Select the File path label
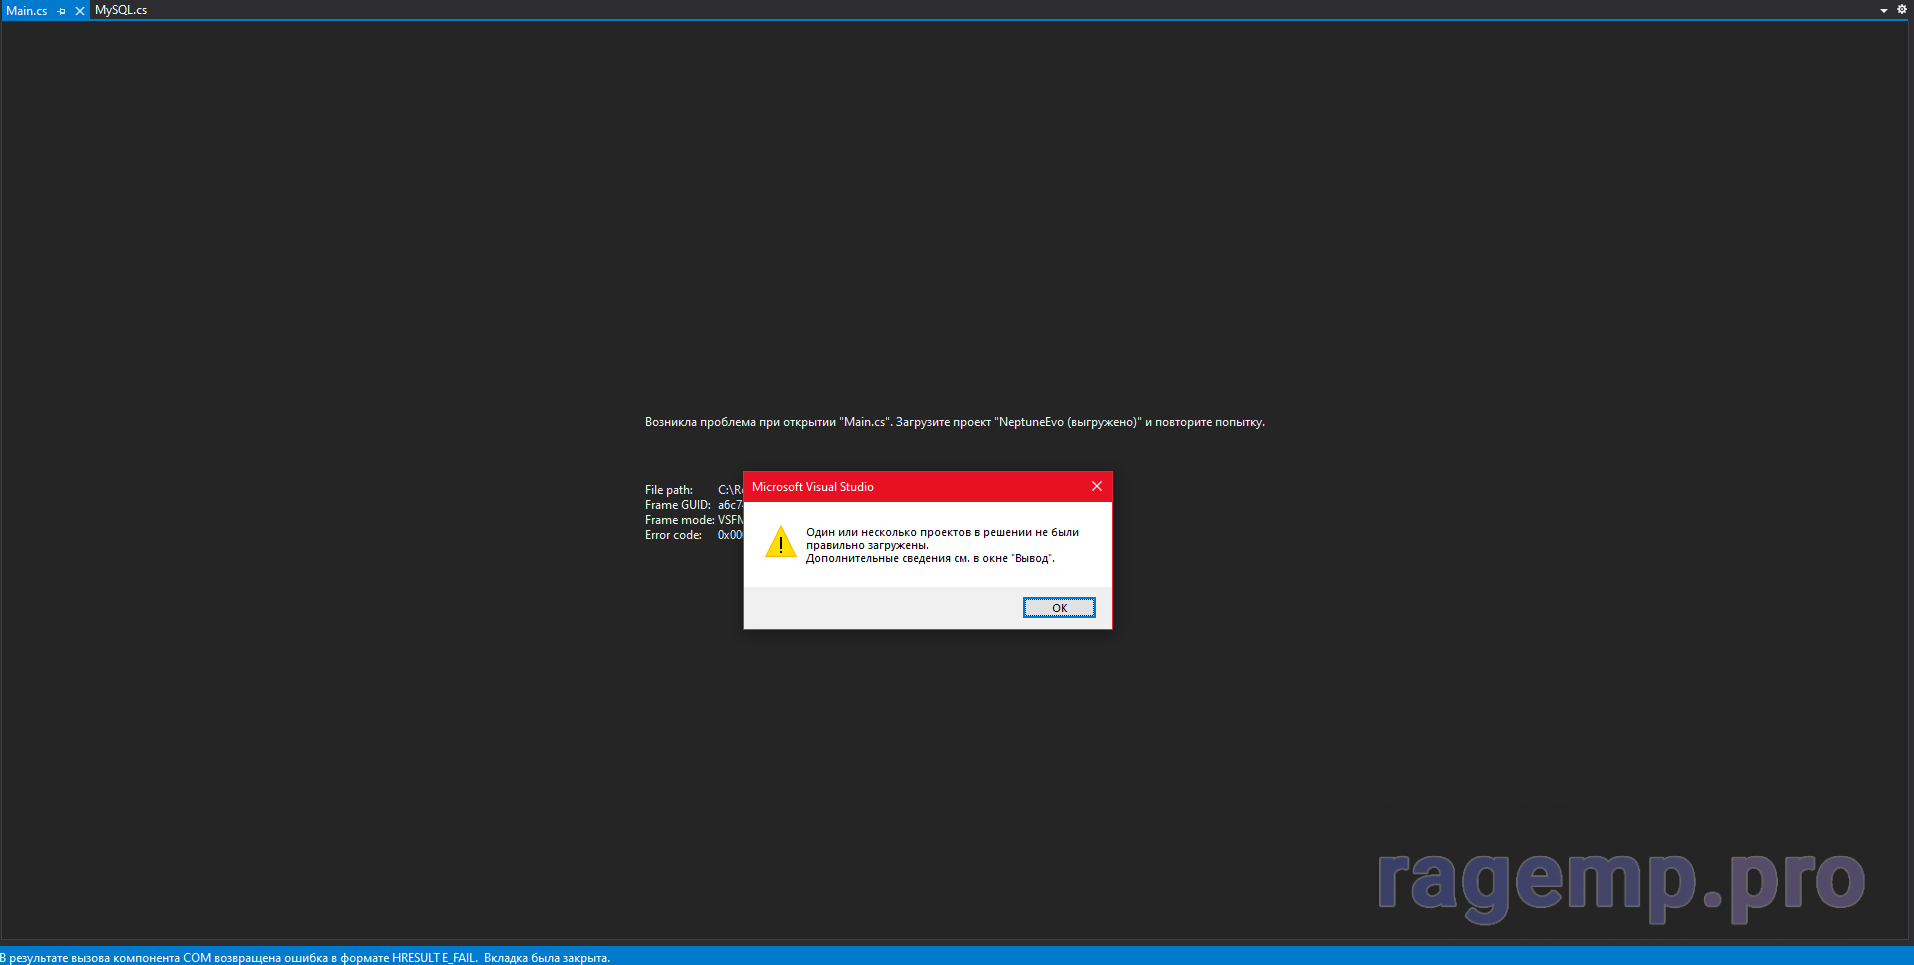The image size is (1914, 965). [x=668, y=490]
